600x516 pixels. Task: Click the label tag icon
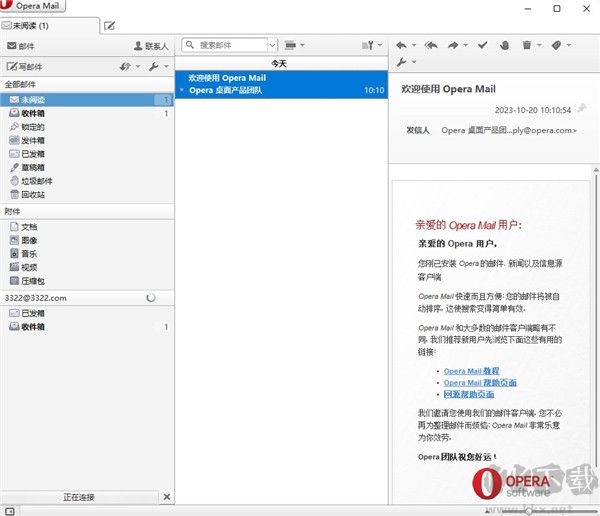pyautogui.click(x=556, y=45)
